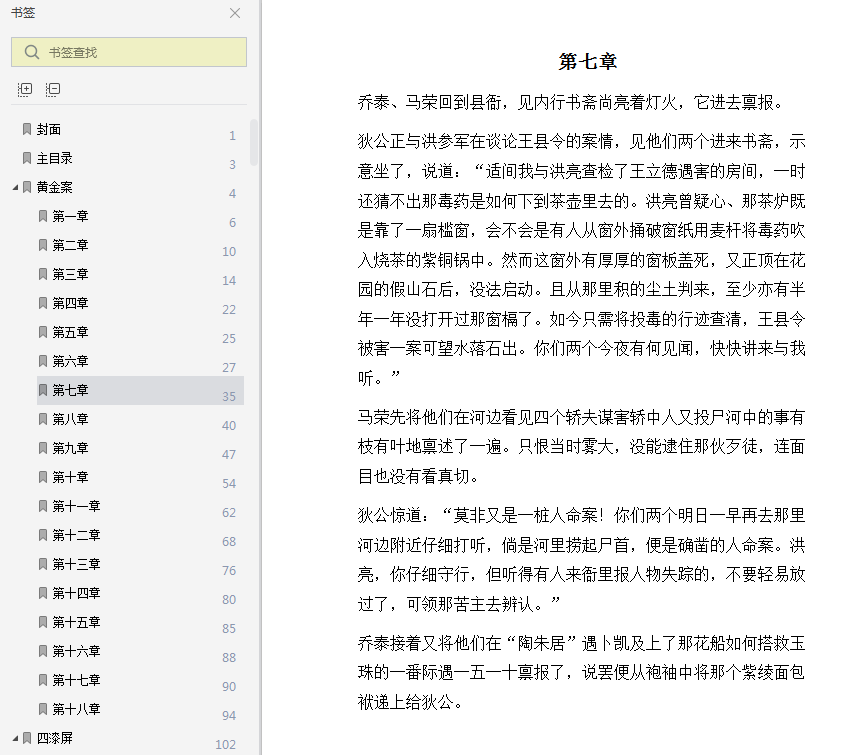Click bookmark icon beside 主目录
This screenshot has width=860, height=755.
[27, 158]
